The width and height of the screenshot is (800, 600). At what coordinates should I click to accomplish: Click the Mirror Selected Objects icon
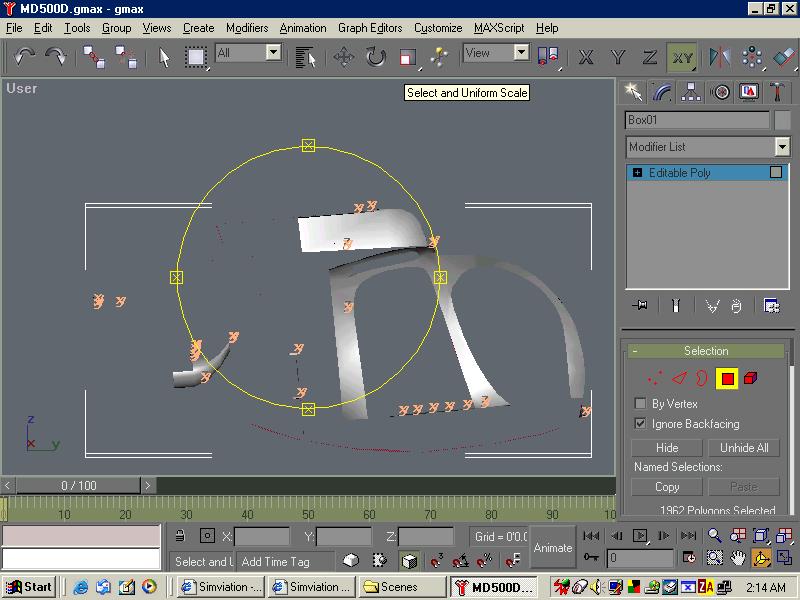click(x=717, y=57)
